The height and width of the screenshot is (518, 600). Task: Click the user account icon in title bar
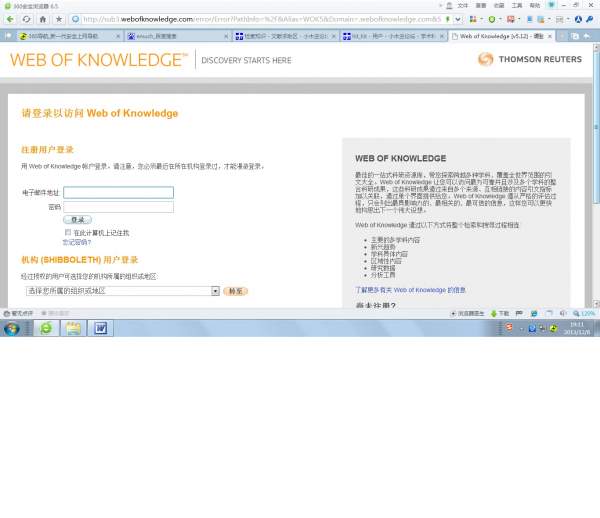point(450,5)
